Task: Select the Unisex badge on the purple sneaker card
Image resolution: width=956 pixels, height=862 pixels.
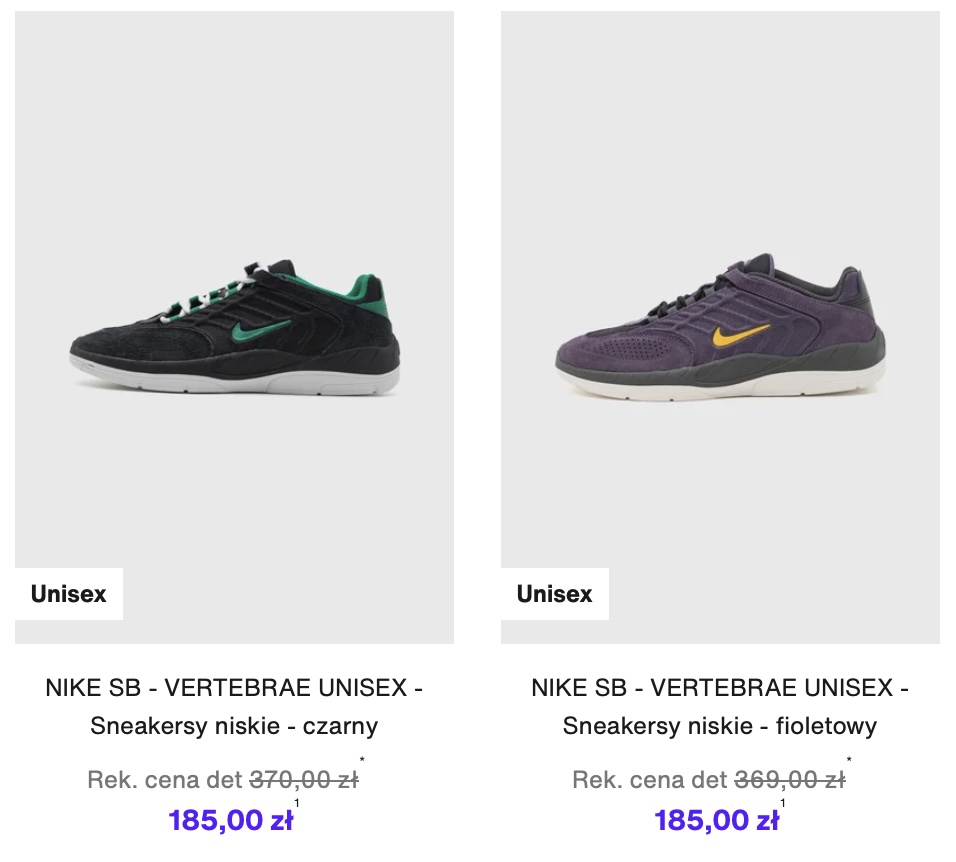Action: (x=554, y=594)
